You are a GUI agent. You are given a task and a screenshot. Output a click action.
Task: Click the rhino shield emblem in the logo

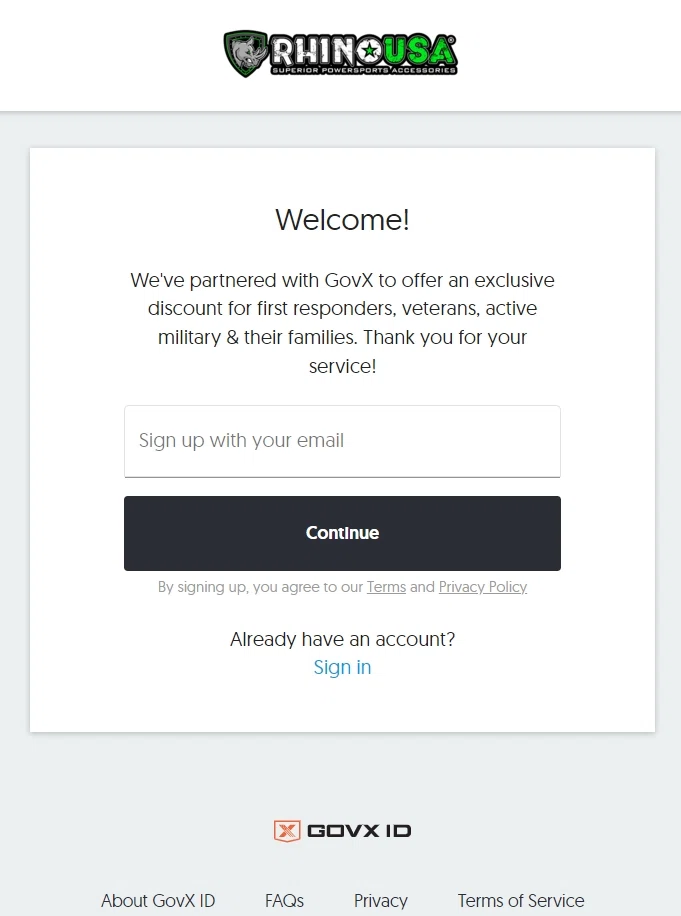click(x=247, y=53)
